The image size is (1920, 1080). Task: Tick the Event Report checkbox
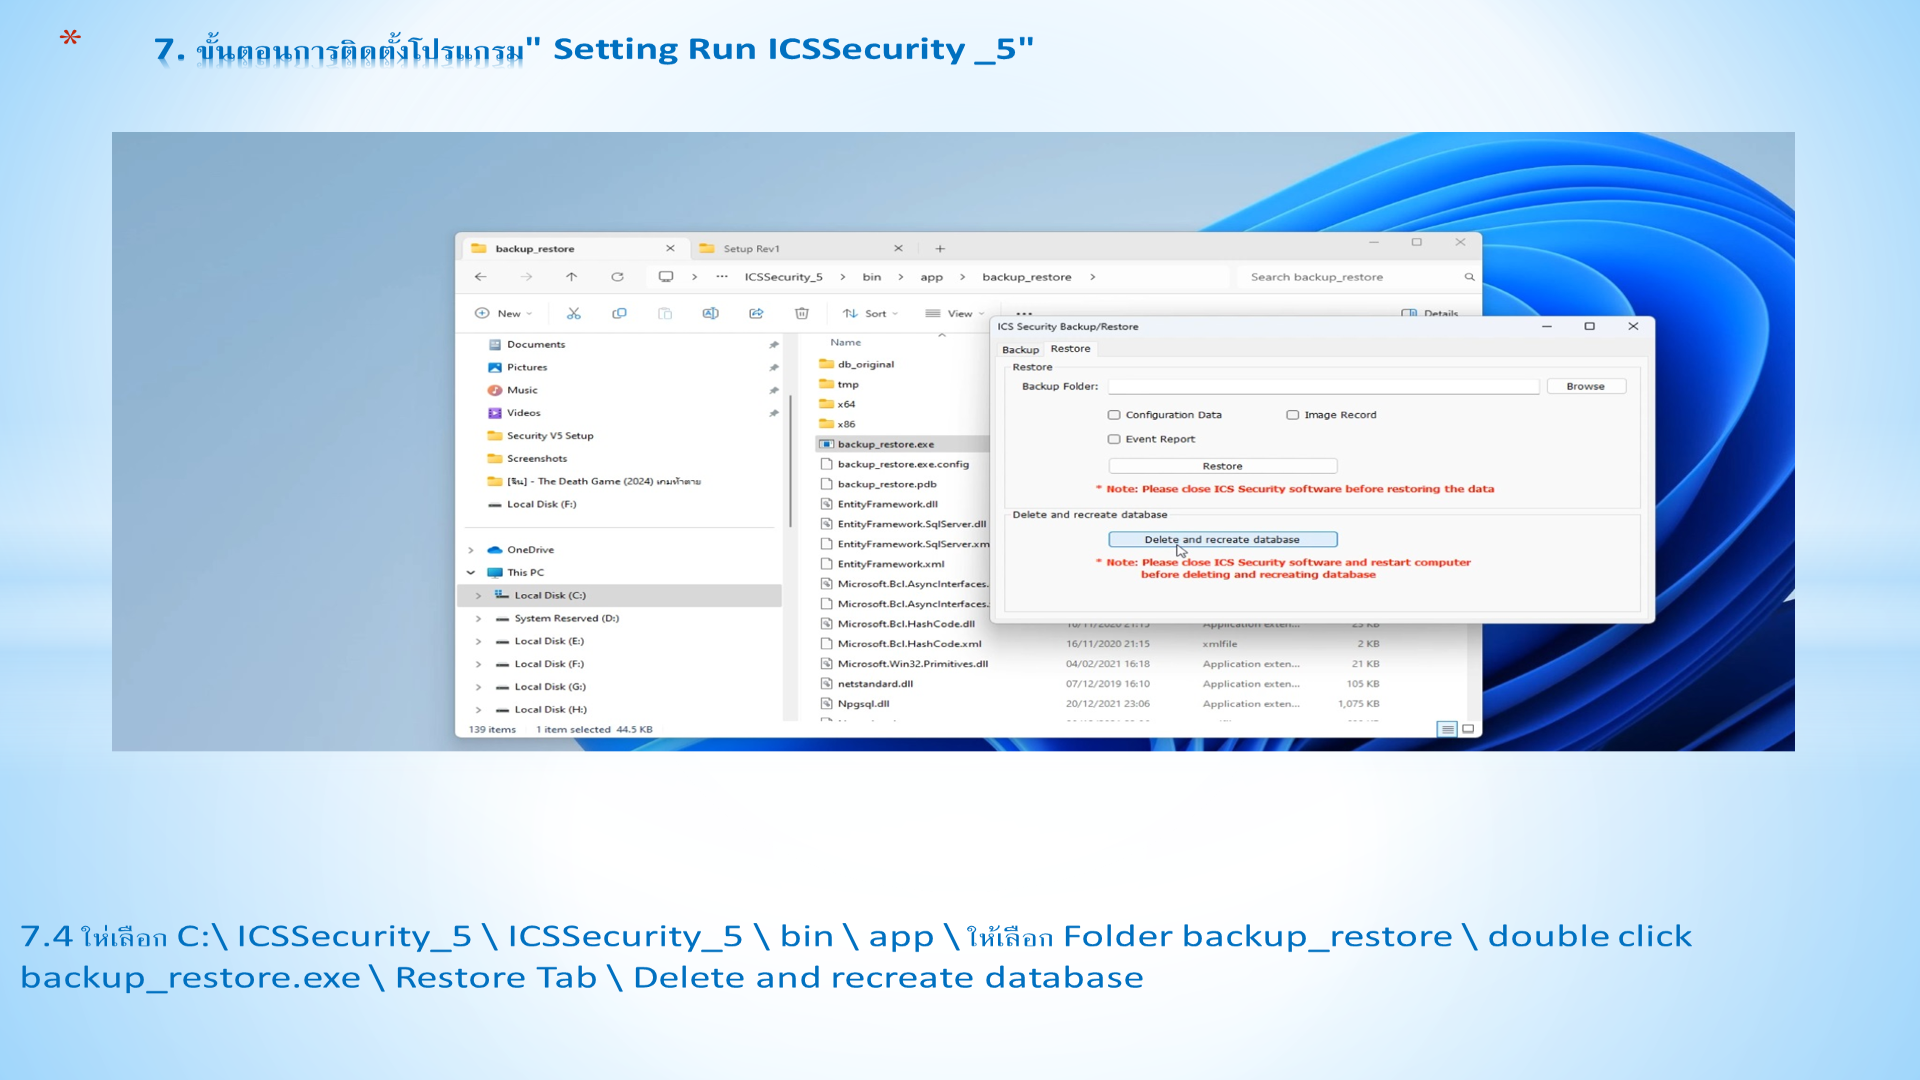tap(1114, 439)
